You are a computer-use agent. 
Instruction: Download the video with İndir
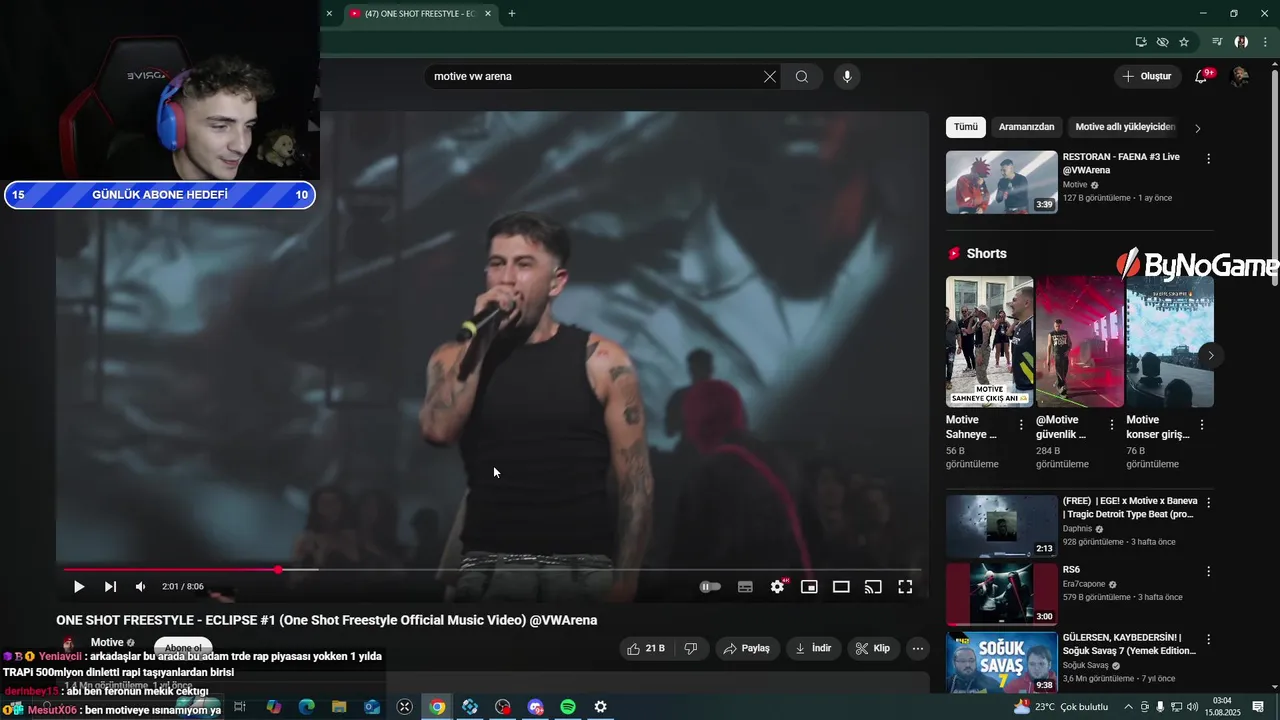pyautogui.click(x=814, y=649)
